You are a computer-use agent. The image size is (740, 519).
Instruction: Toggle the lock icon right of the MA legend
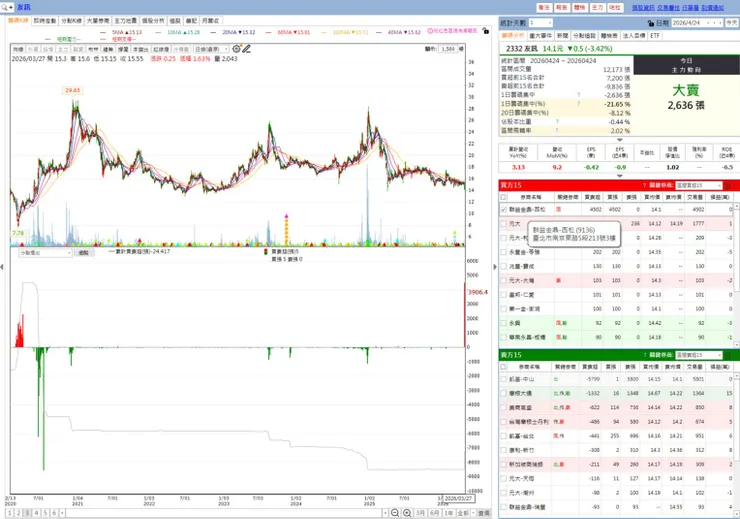(486, 31)
